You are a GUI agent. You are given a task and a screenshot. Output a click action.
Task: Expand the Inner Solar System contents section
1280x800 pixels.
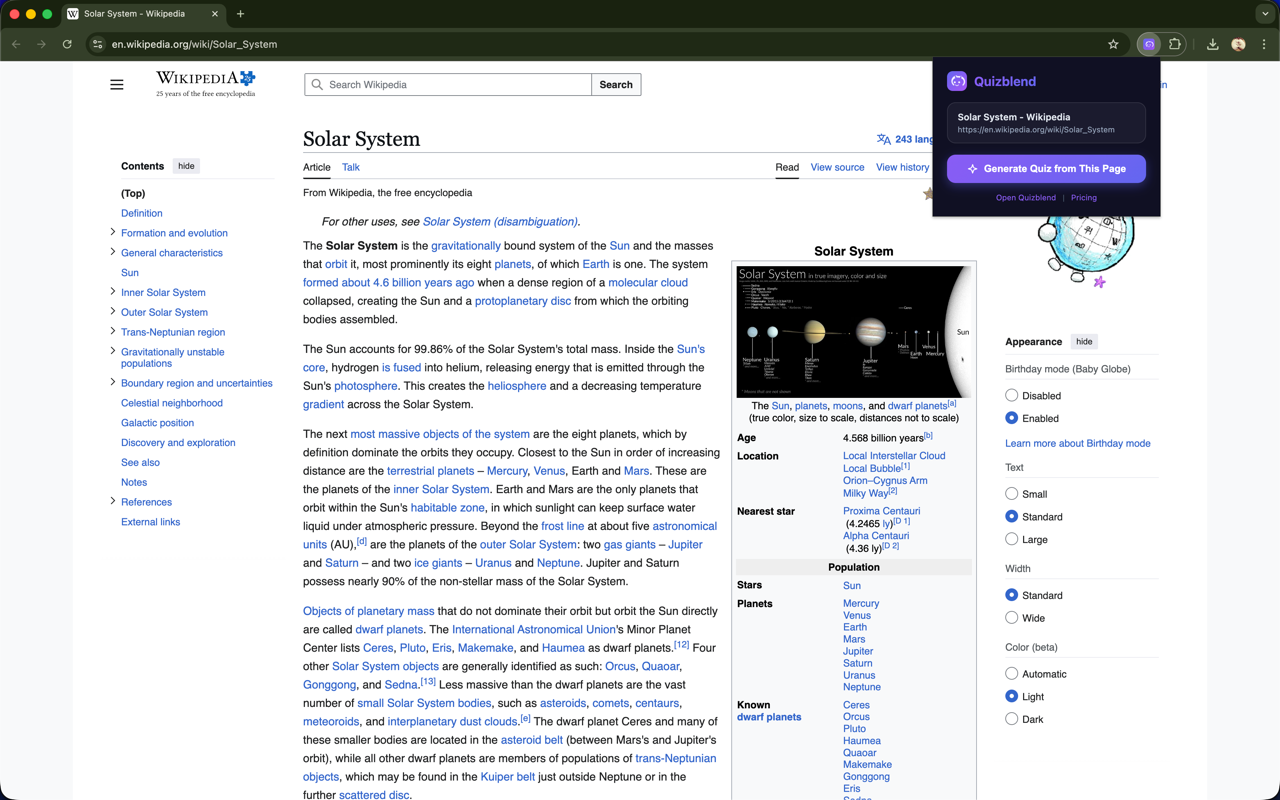tap(112, 292)
